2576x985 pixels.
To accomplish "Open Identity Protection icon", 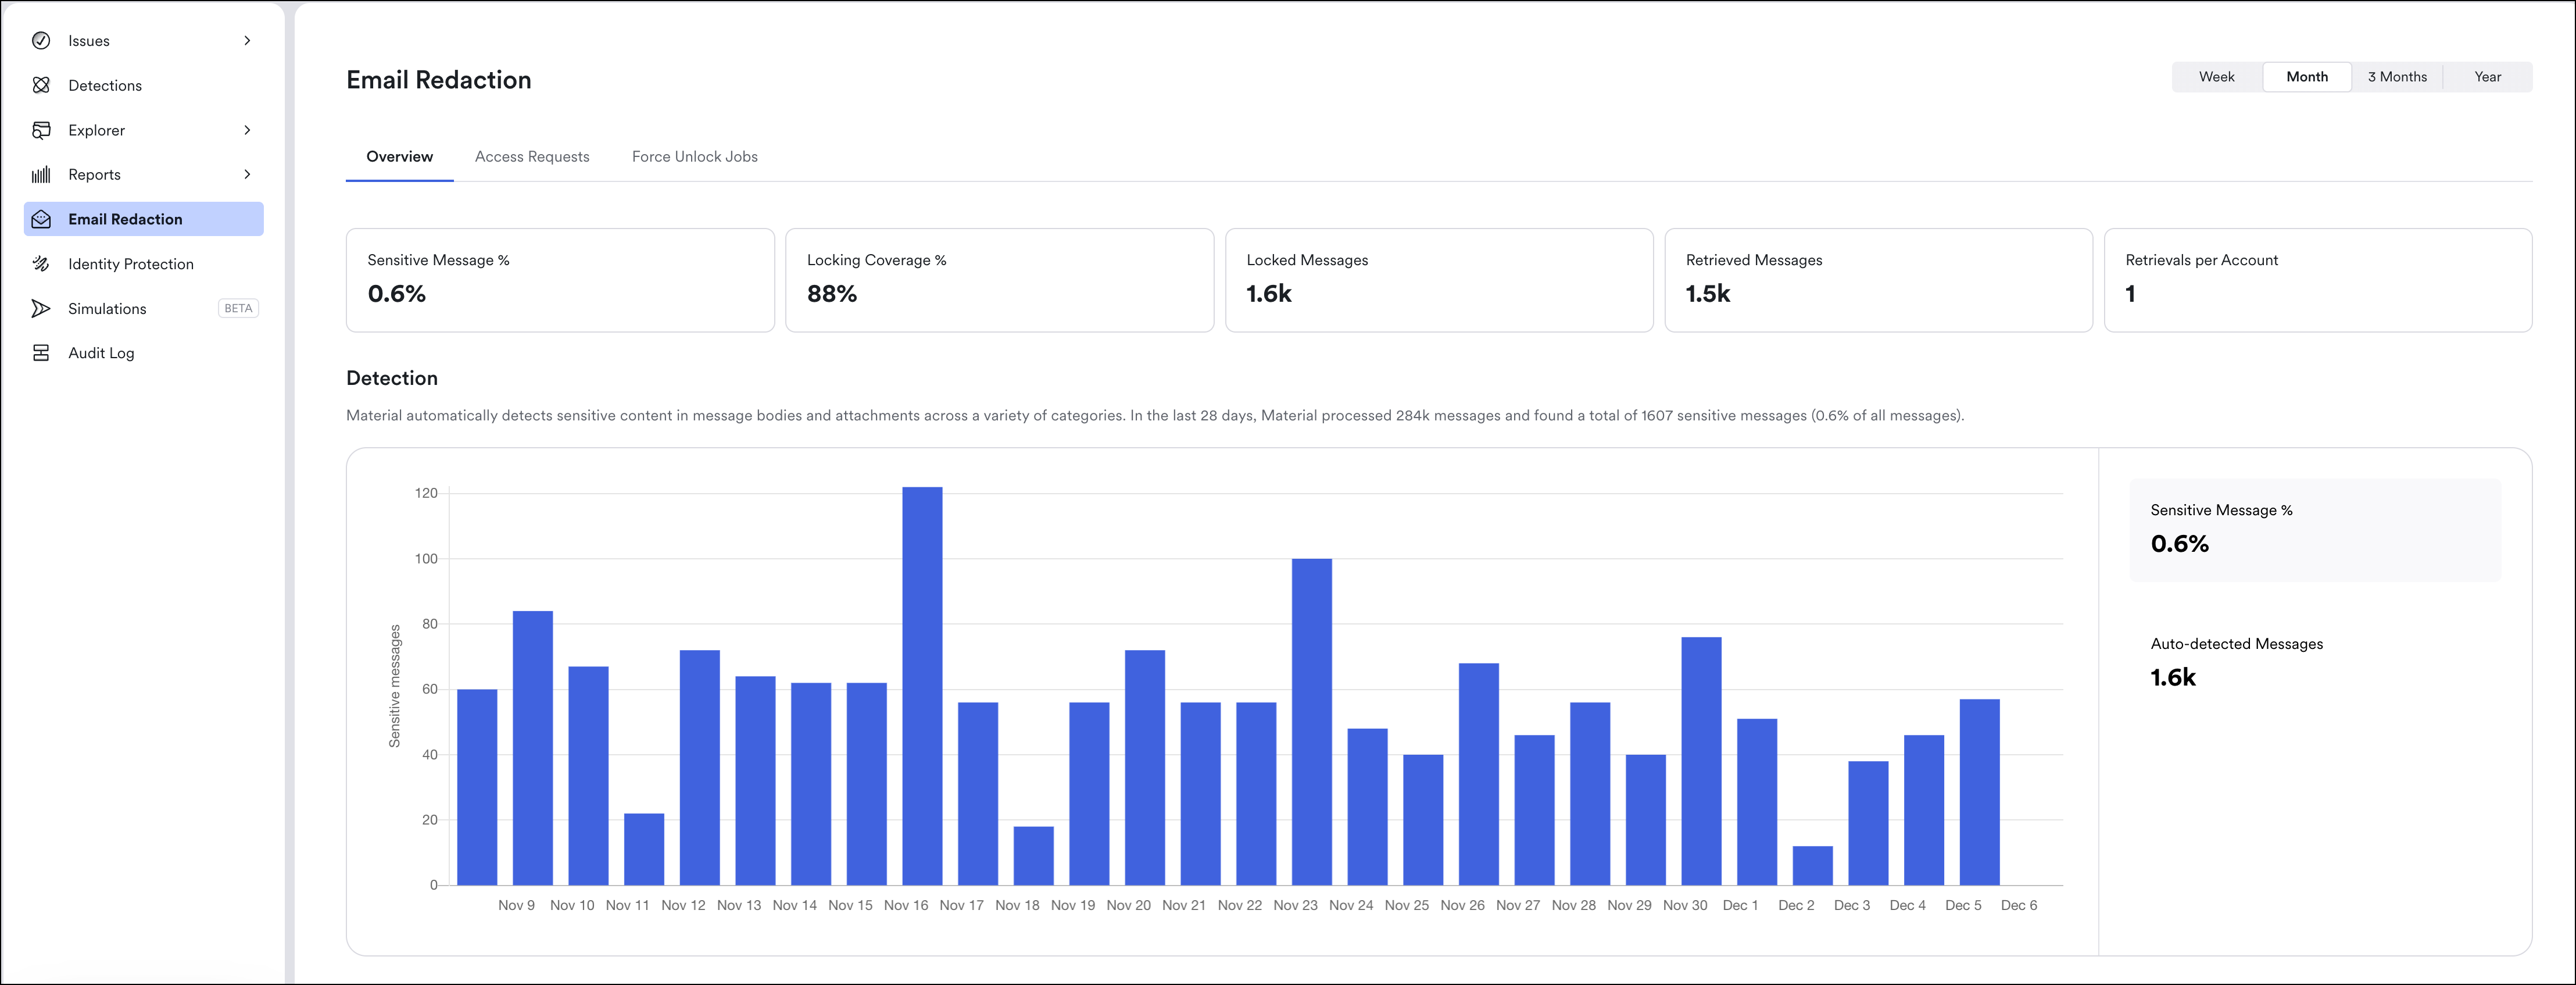I will [41, 264].
